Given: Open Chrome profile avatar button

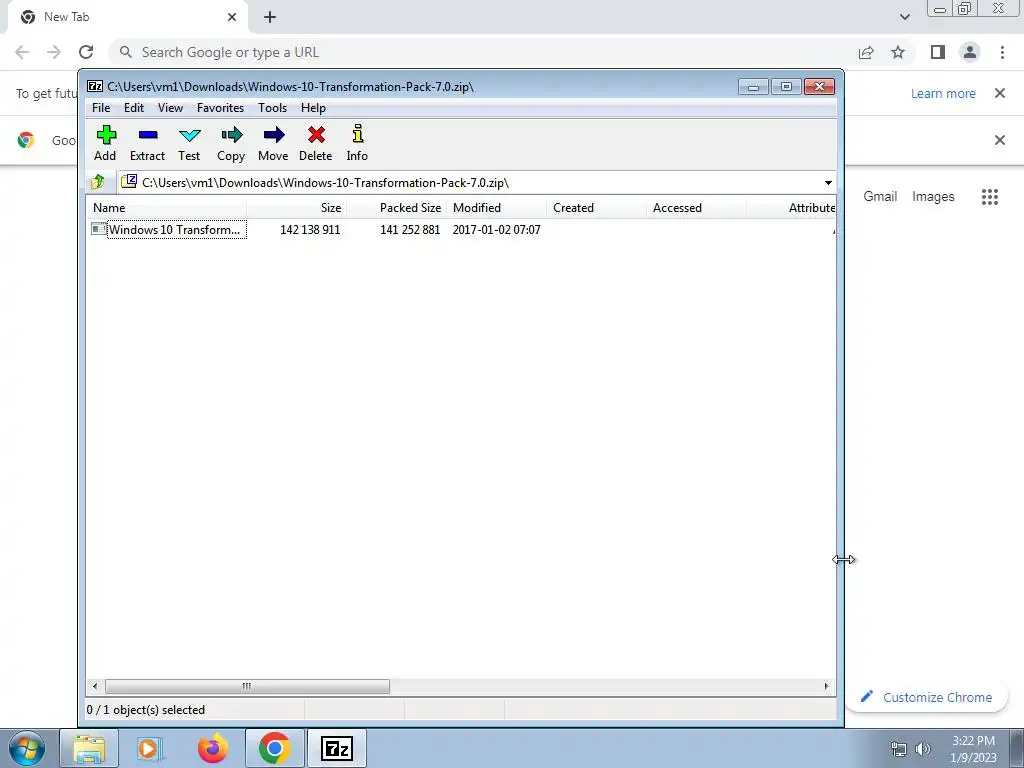Looking at the screenshot, I should pos(970,52).
